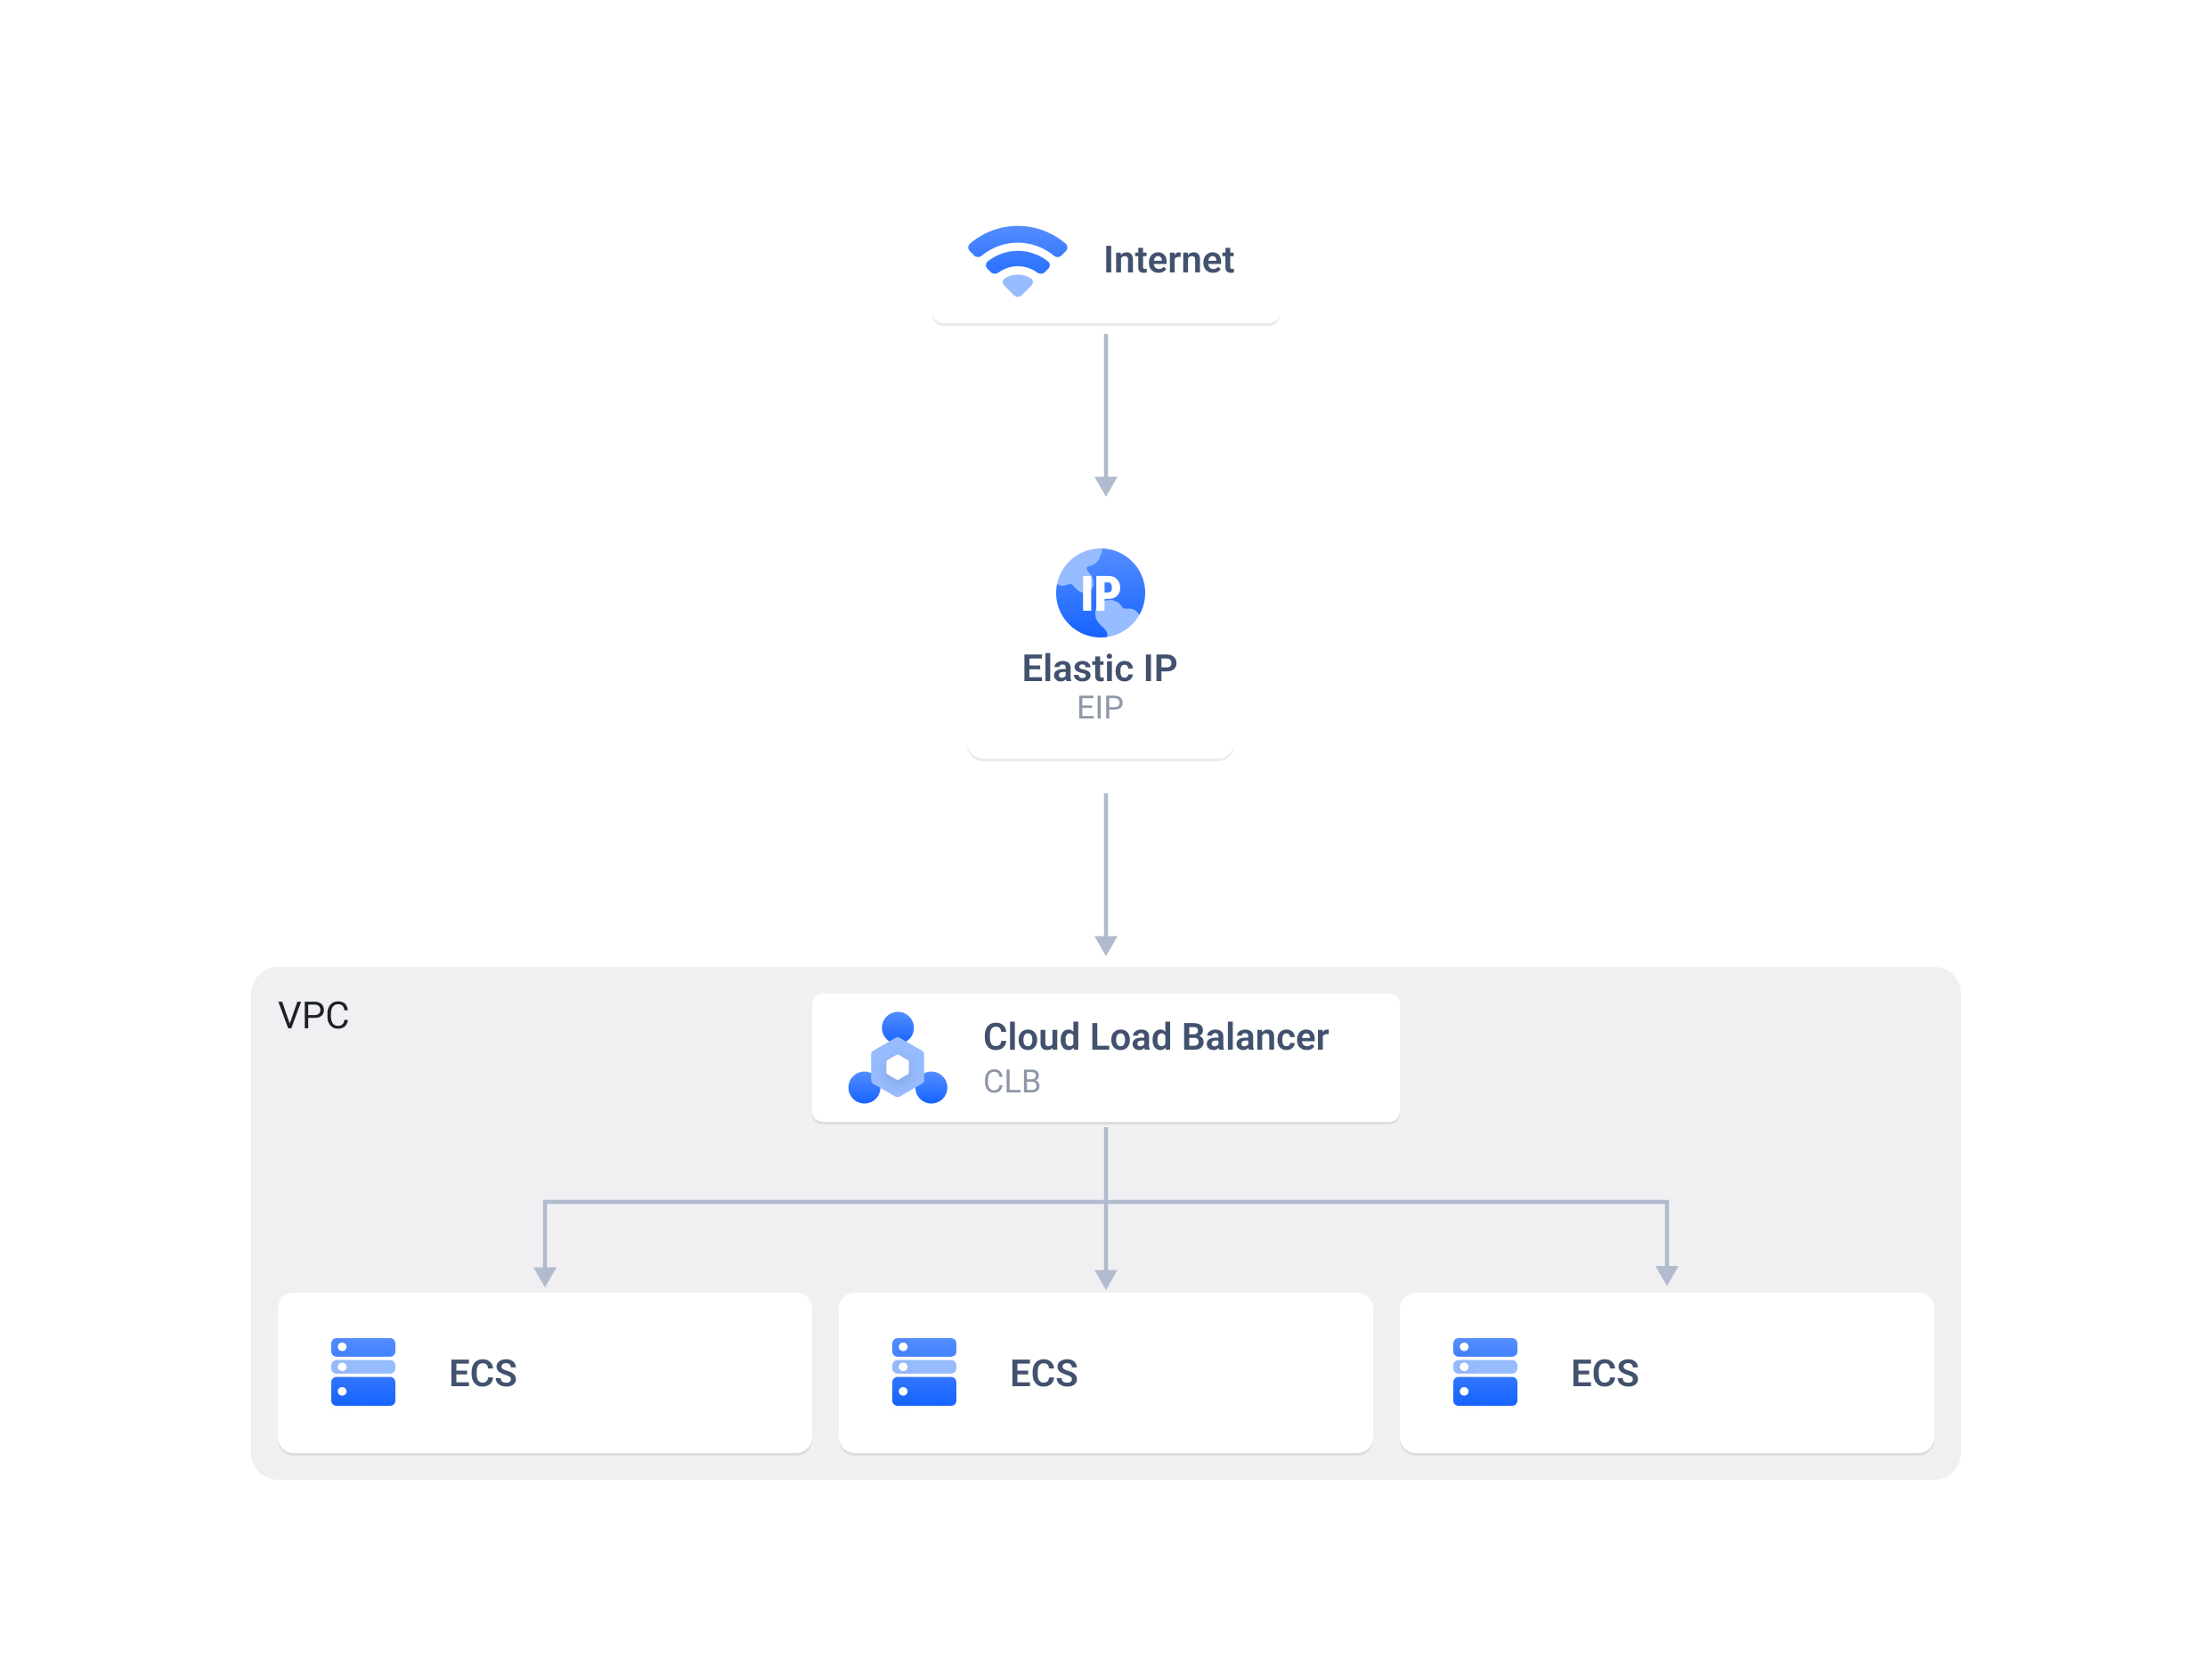Open the Cloud Load Balancer node
2212x1672 pixels.
pos(1105,1057)
